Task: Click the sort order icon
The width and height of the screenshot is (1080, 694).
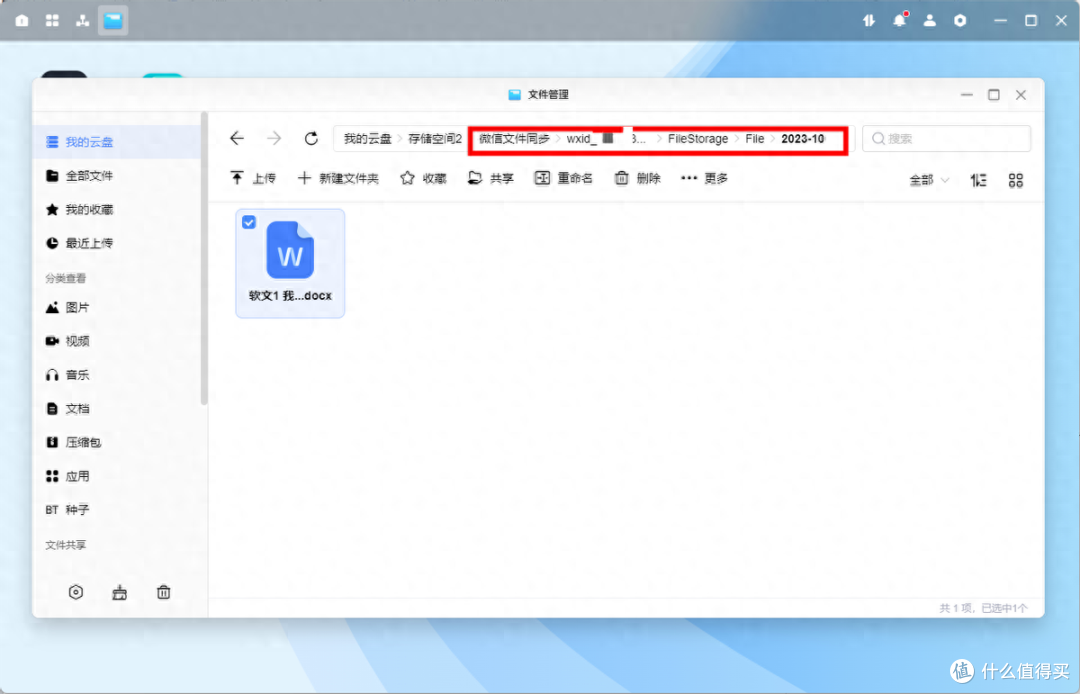Action: [979, 180]
